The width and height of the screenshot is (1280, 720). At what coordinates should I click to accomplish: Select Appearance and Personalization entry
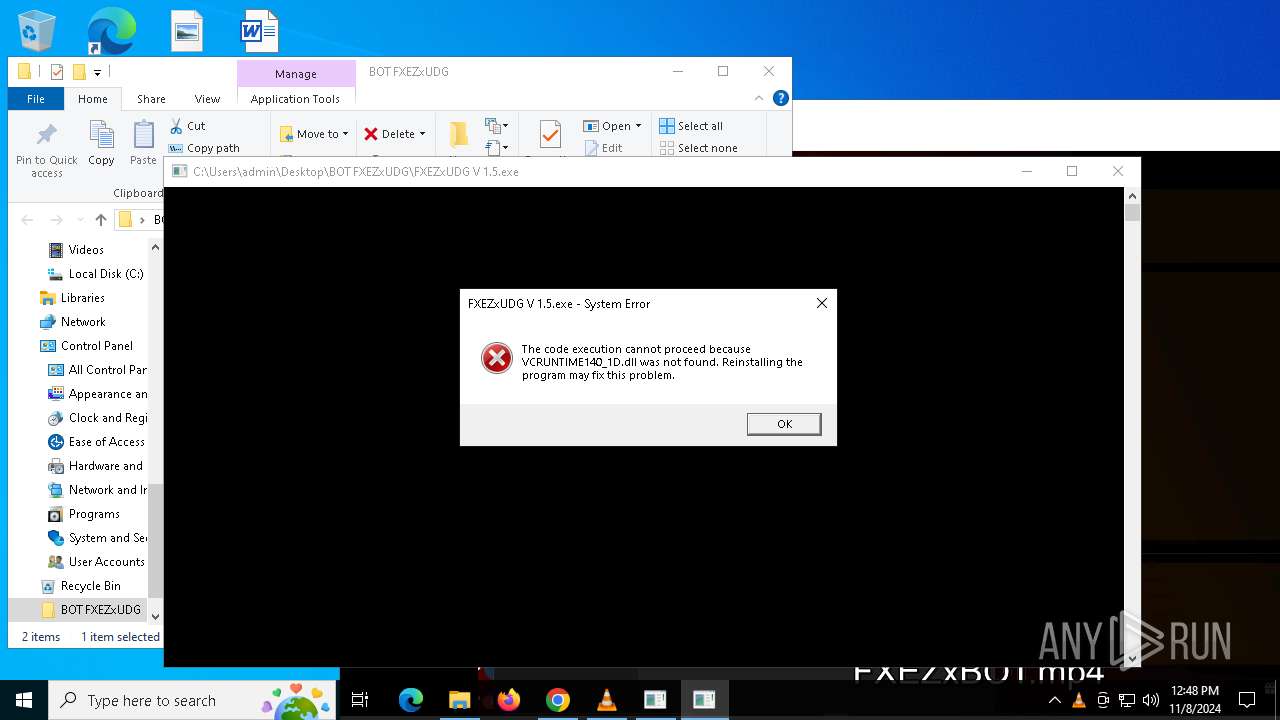click(x=97, y=394)
